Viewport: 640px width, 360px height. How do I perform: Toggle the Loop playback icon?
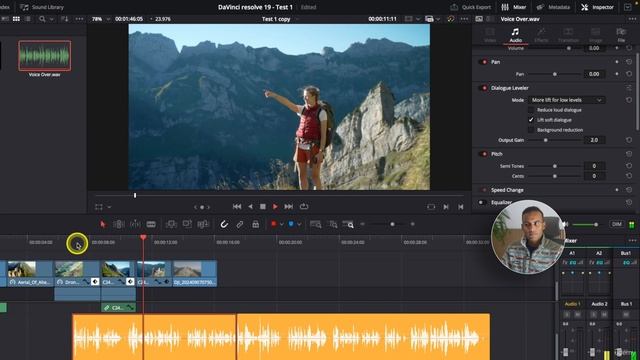[304, 207]
